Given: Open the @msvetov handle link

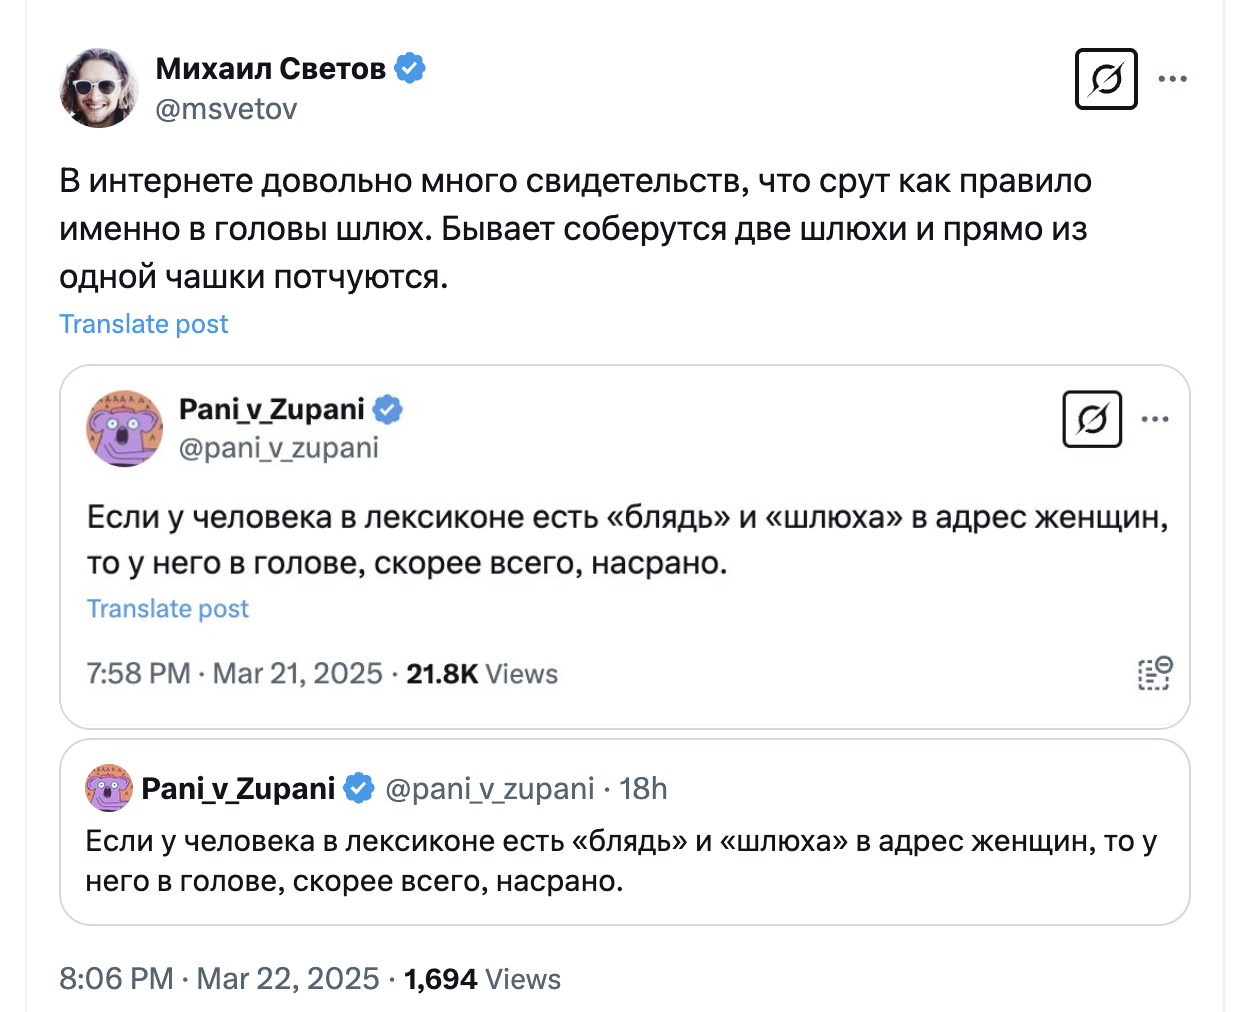Looking at the screenshot, I should tap(227, 109).
